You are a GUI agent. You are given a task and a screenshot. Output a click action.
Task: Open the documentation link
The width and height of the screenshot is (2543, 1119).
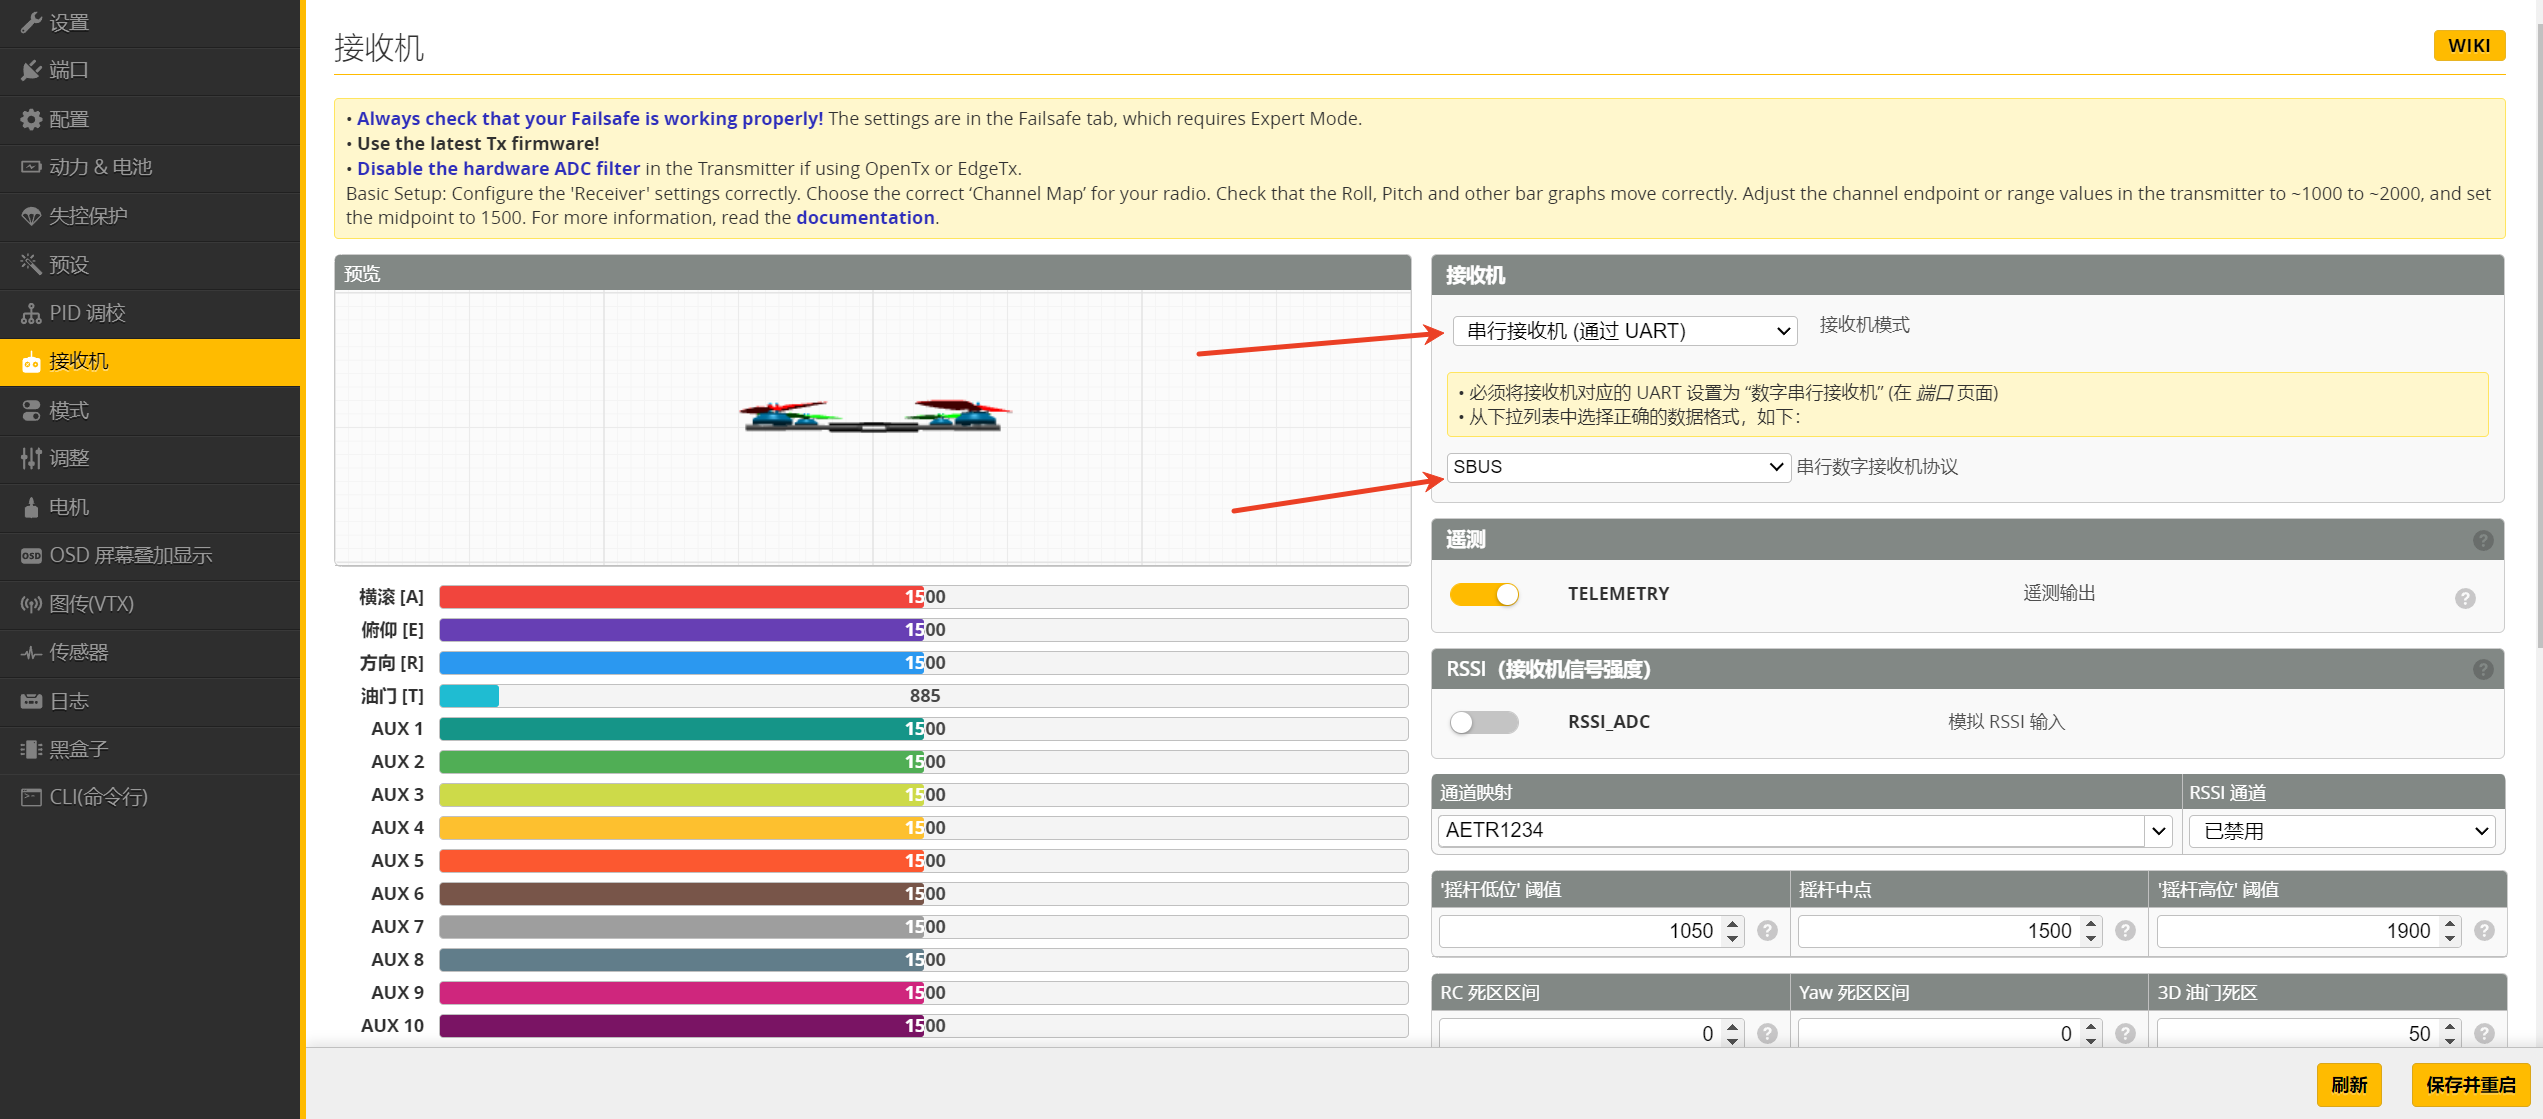[865, 218]
